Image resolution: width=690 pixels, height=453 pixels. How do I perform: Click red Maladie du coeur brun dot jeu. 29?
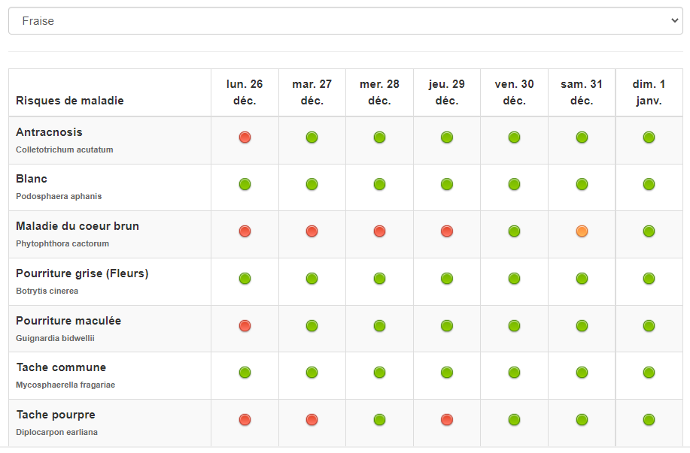coord(447,231)
